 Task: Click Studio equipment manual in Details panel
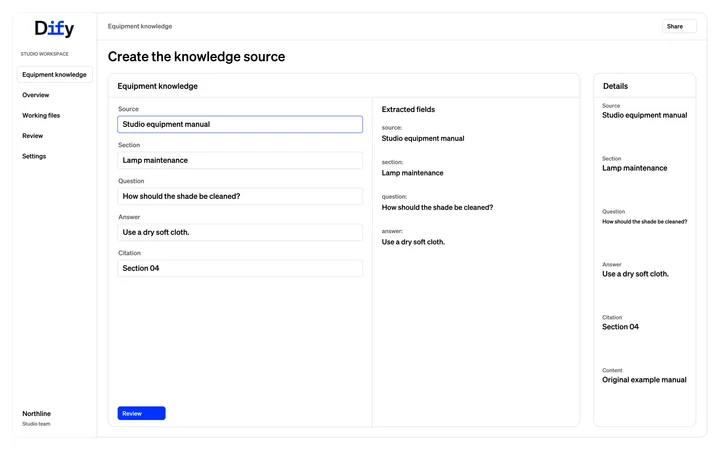[x=645, y=115]
